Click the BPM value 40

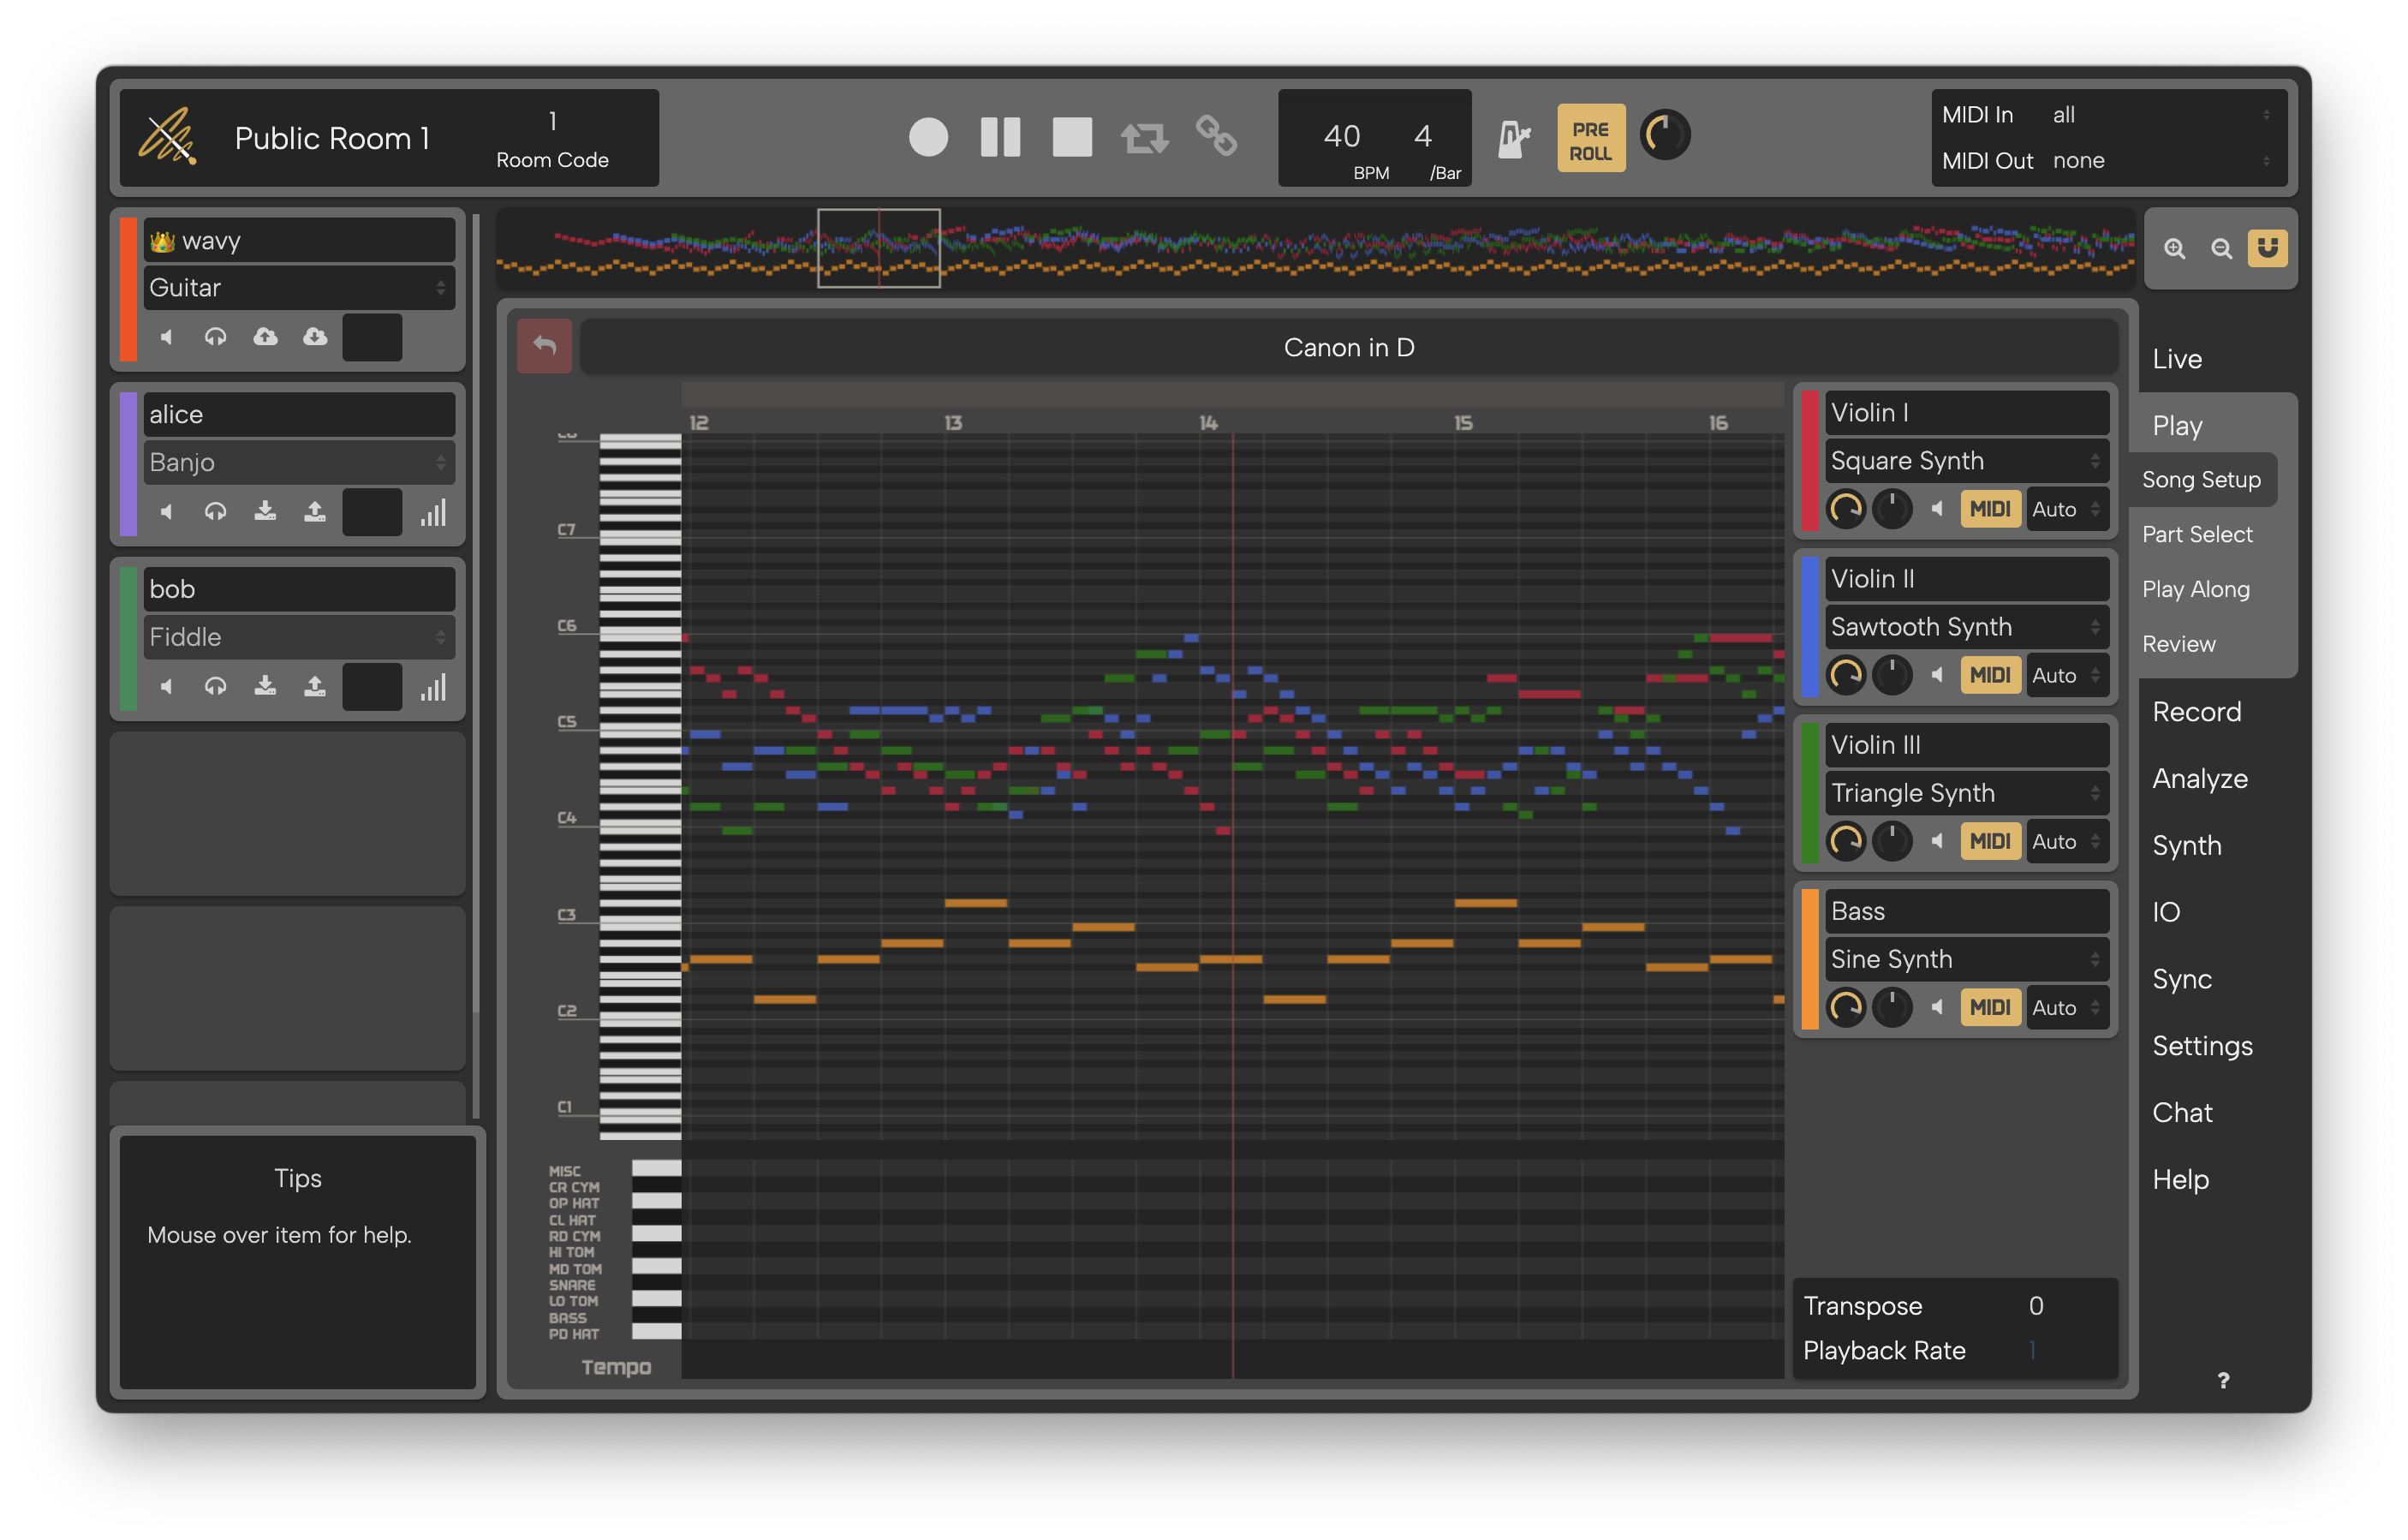point(1341,136)
